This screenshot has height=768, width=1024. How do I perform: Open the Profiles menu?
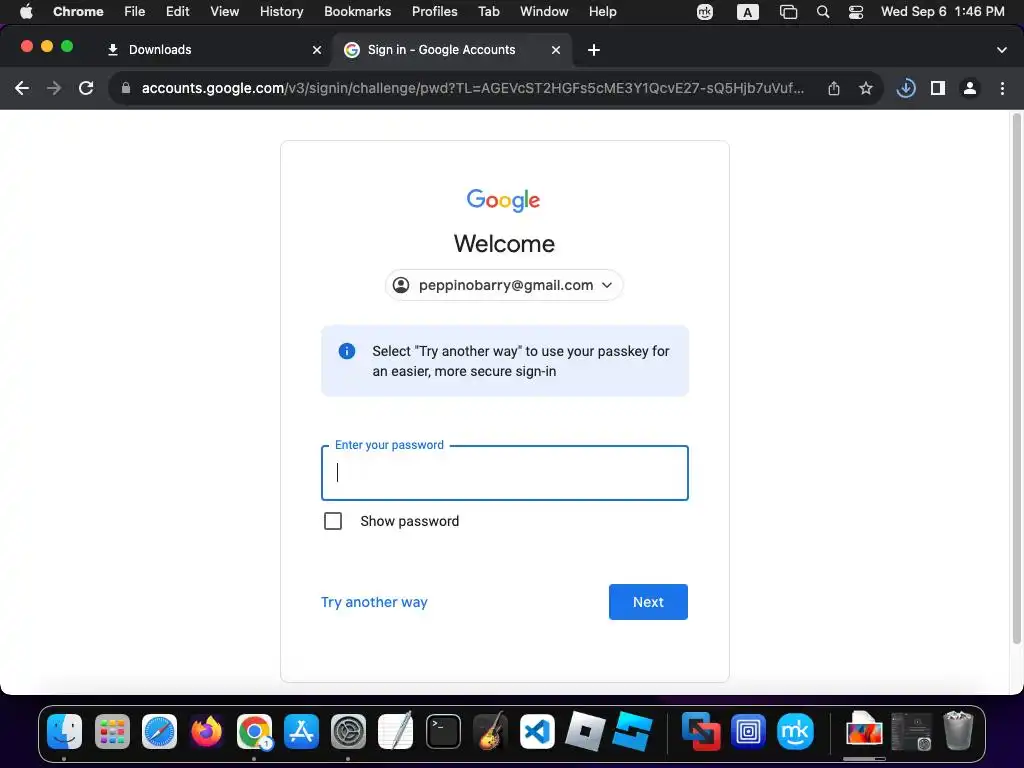(x=434, y=12)
